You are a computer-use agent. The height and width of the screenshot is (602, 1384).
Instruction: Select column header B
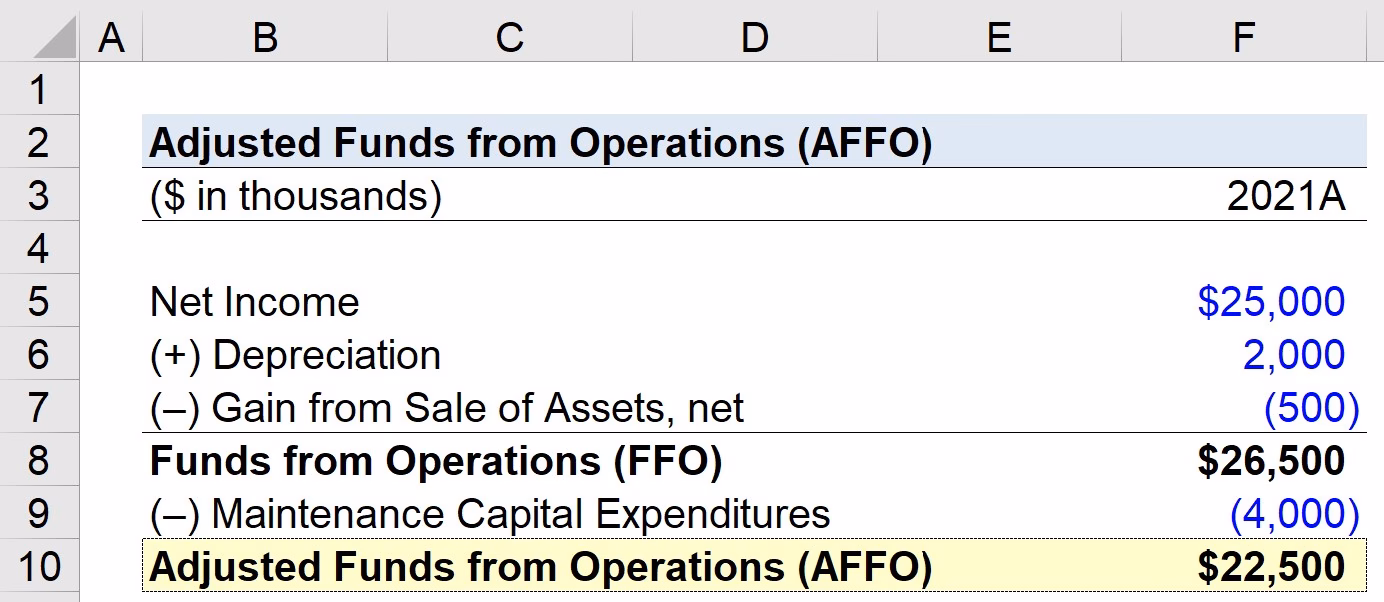tap(263, 37)
